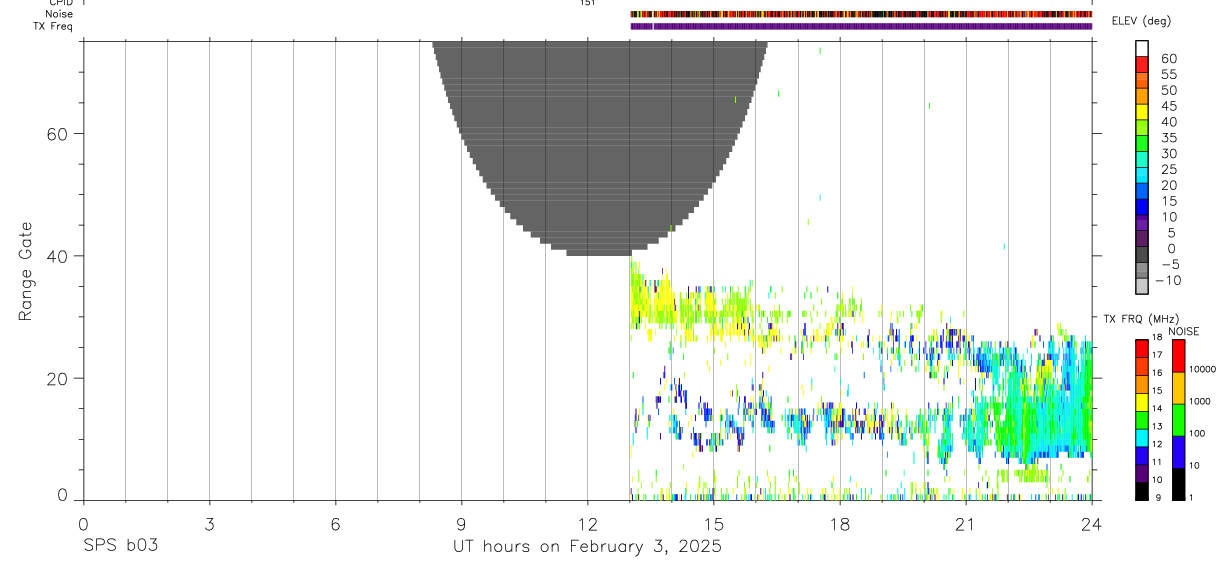Select the yellow ELEV swatch beside 45
This screenshot has height=567, width=1228.
tap(1142, 112)
